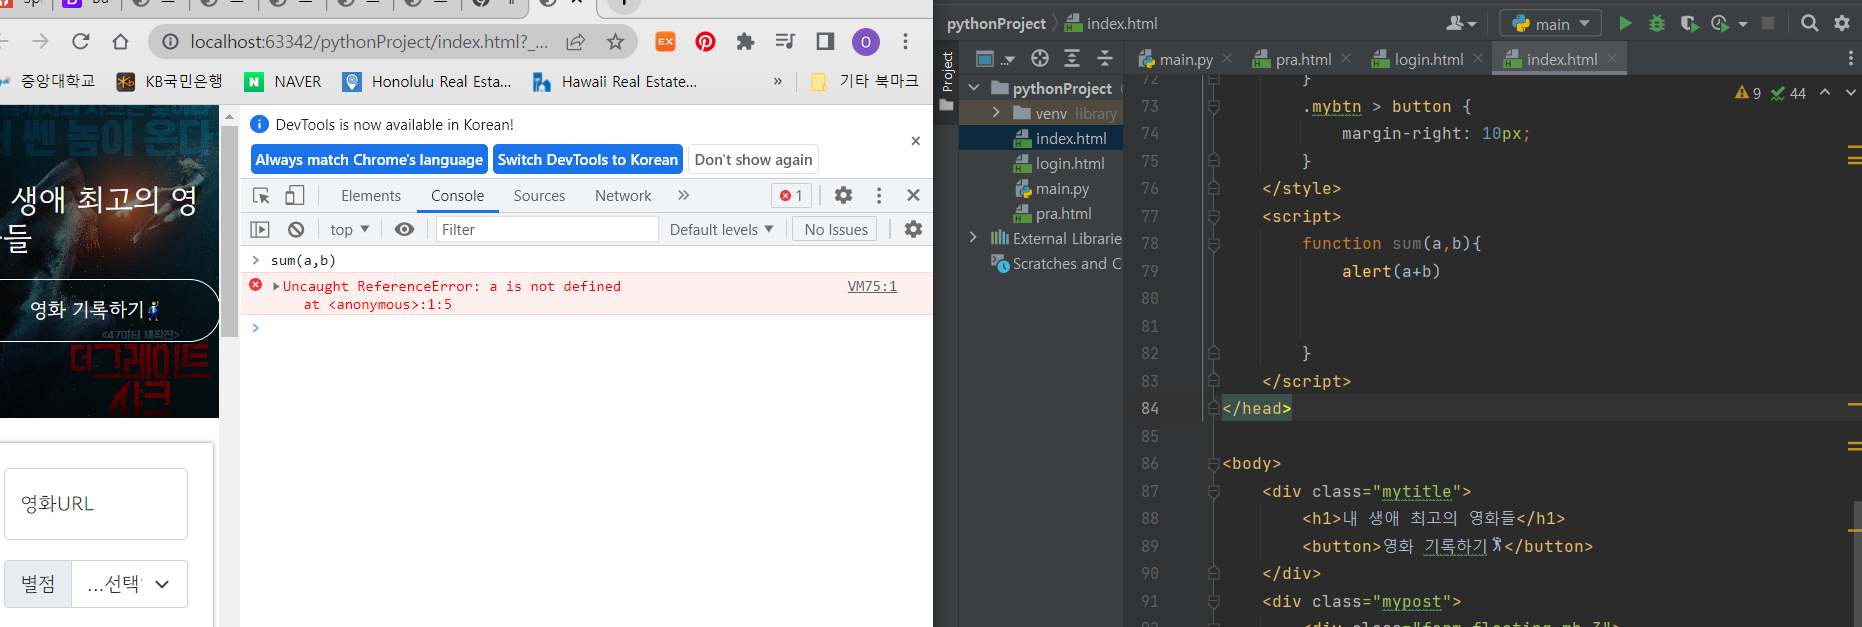Open the NAVER bookmark
This screenshot has width=1862, height=627.
pyautogui.click(x=284, y=81)
